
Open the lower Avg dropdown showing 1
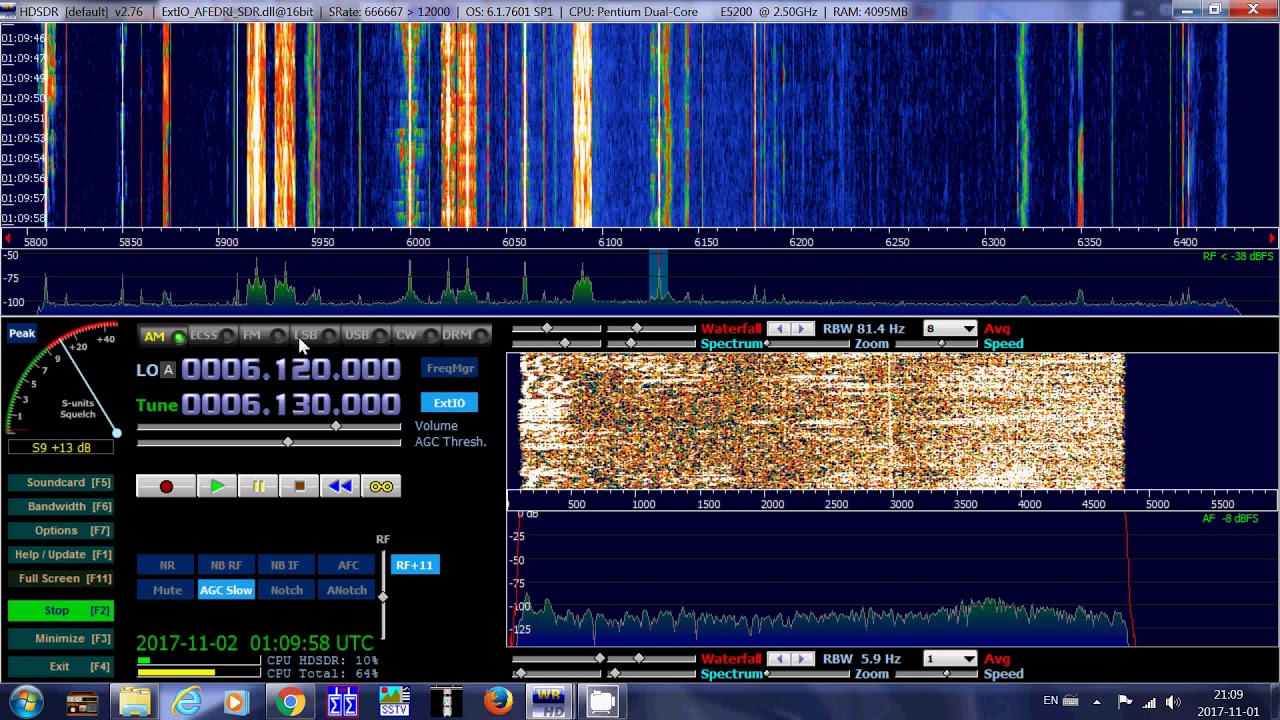click(950, 659)
